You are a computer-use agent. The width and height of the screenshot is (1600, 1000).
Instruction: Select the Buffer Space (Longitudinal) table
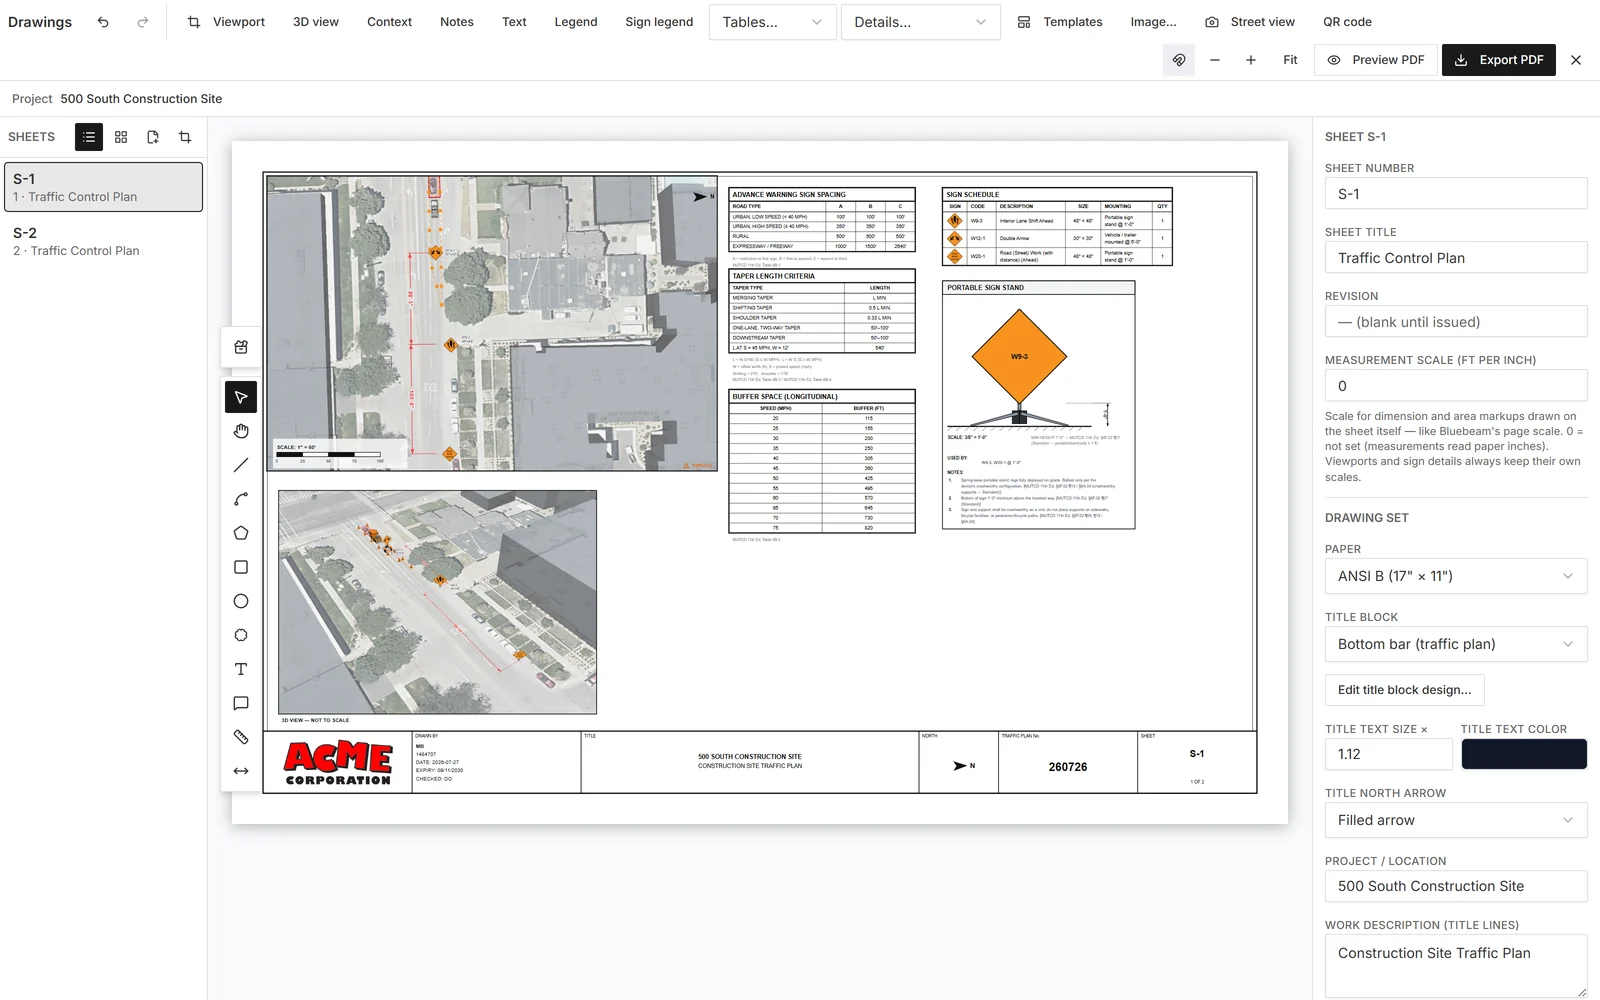pyautogui.click(x=822, y=461)
